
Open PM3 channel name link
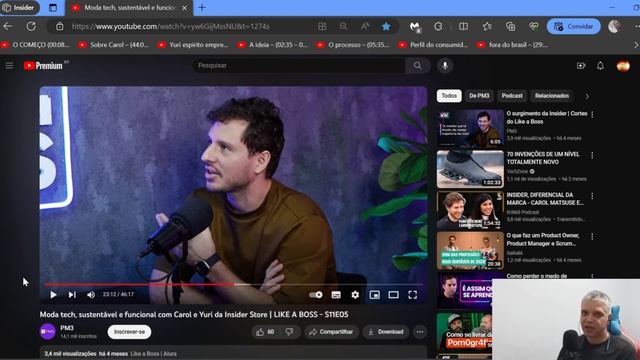[67, 328]
